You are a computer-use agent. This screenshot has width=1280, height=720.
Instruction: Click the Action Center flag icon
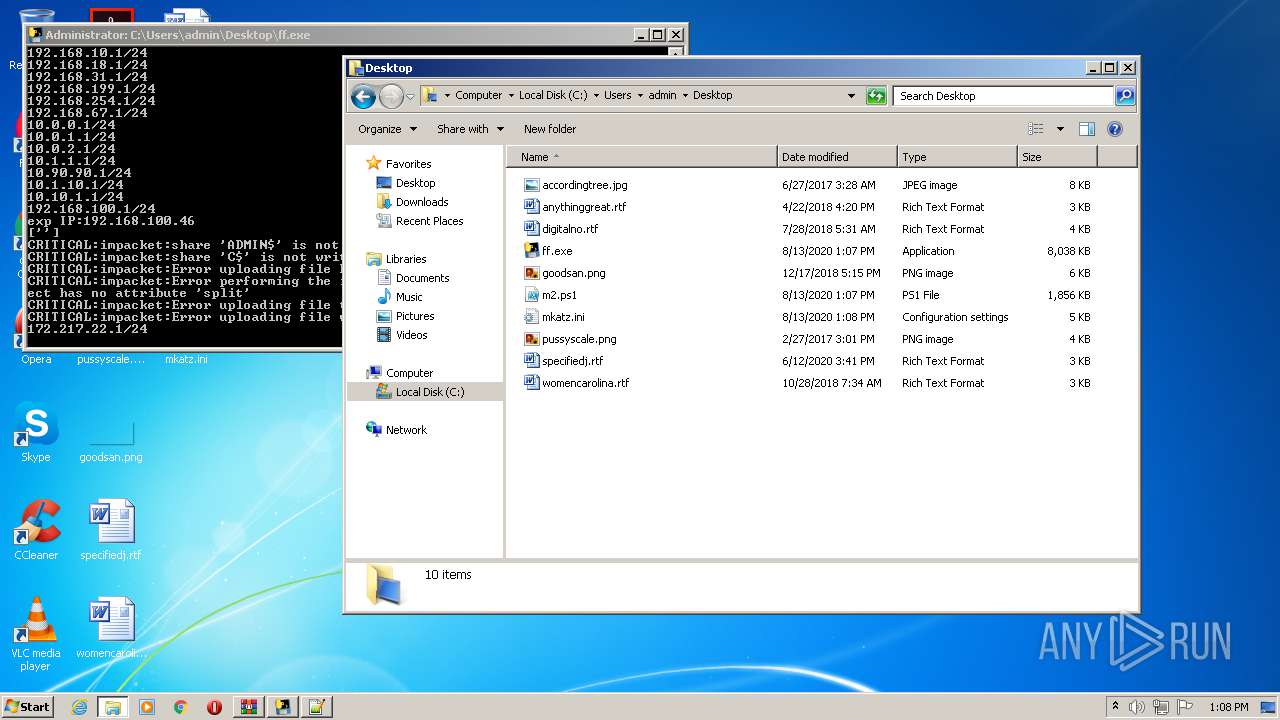[x=1185, y=707]
